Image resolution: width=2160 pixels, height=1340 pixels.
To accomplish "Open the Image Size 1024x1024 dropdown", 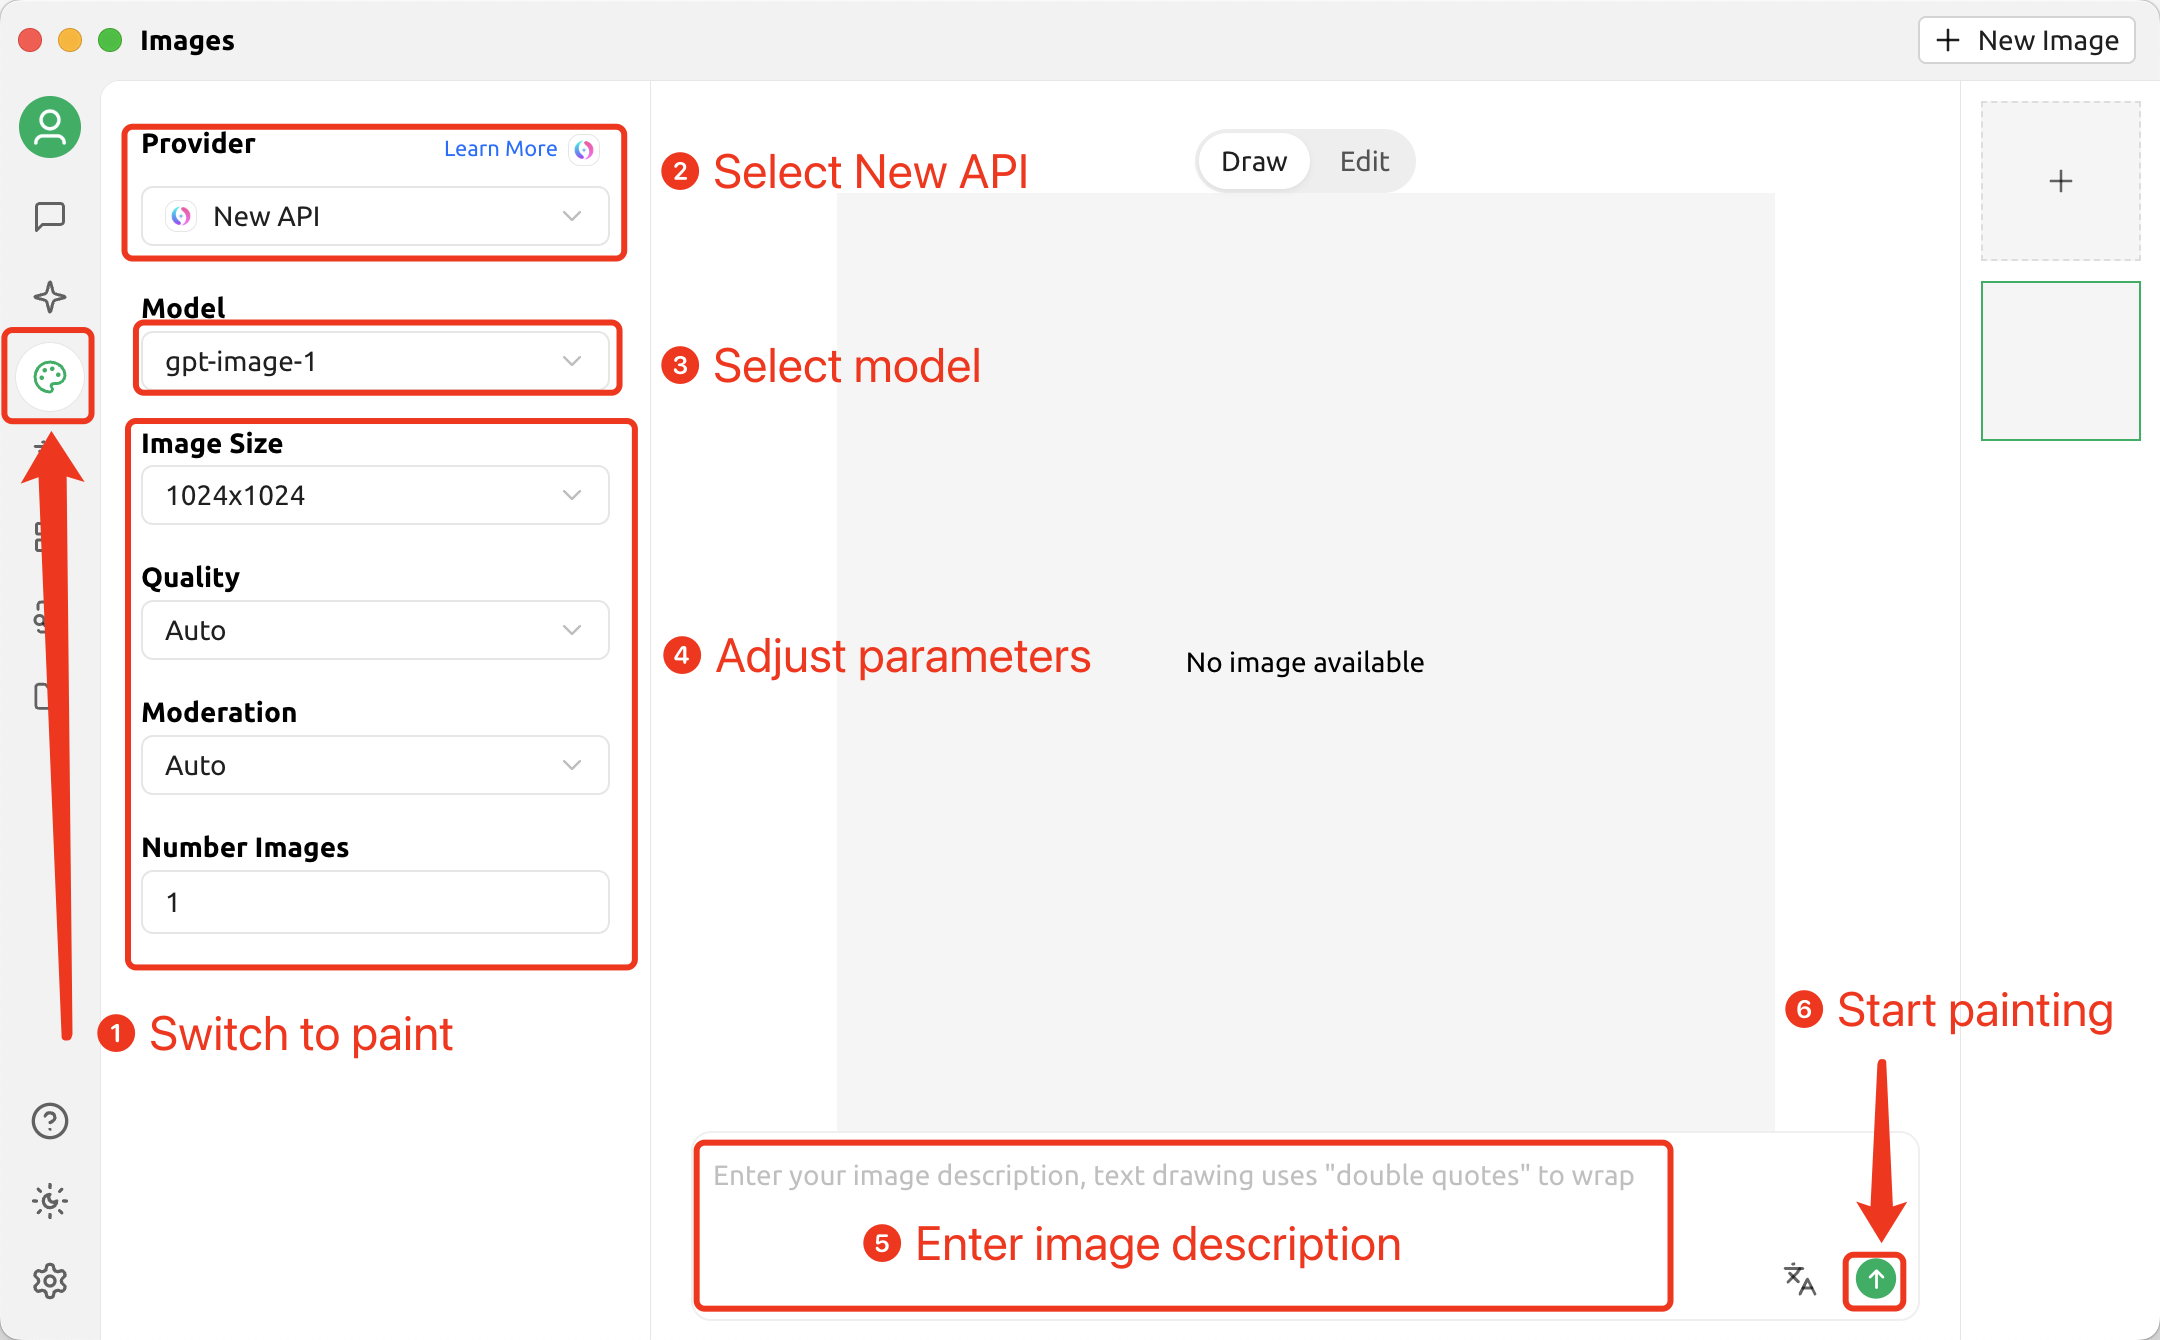I will (x=375, y=495).
